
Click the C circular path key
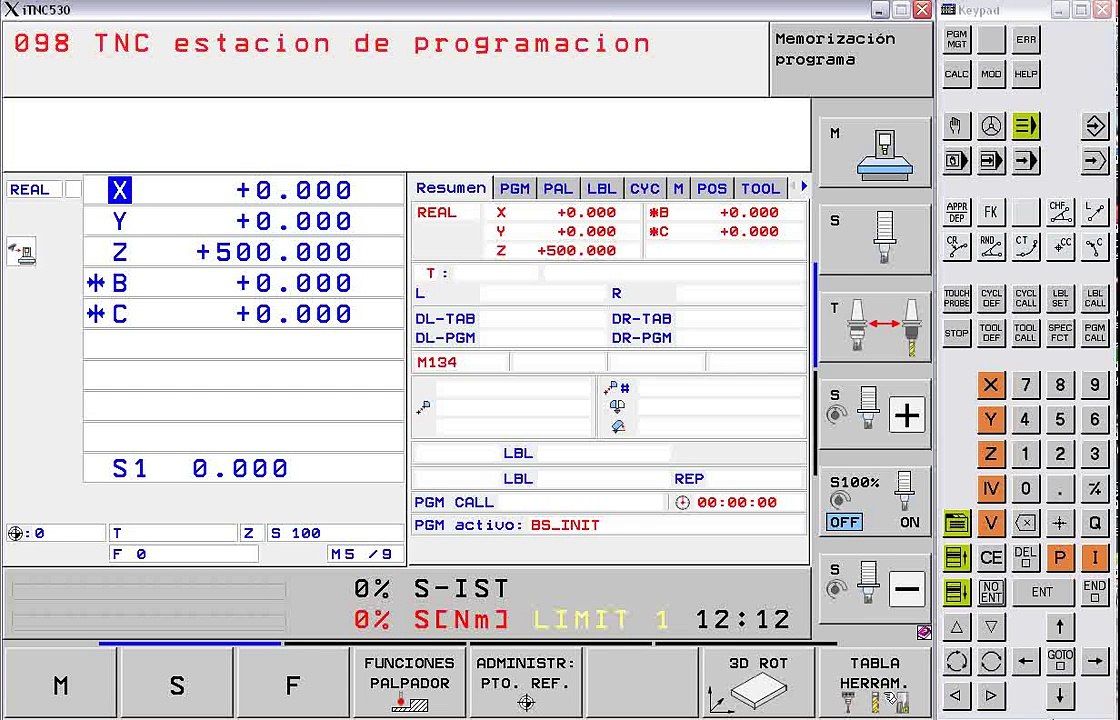pos(1094,246)
